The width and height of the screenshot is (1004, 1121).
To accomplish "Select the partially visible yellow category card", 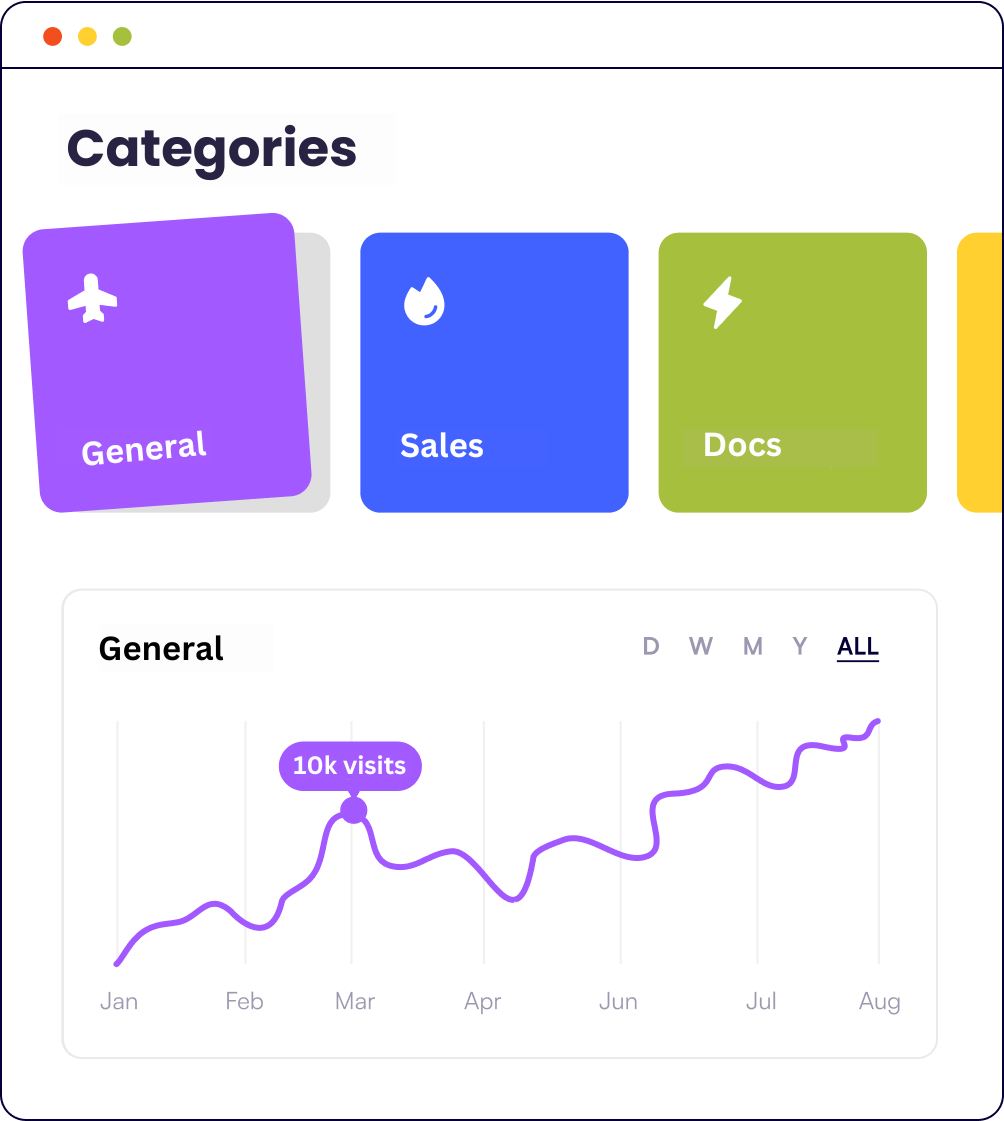I will [x=982, y=372].
